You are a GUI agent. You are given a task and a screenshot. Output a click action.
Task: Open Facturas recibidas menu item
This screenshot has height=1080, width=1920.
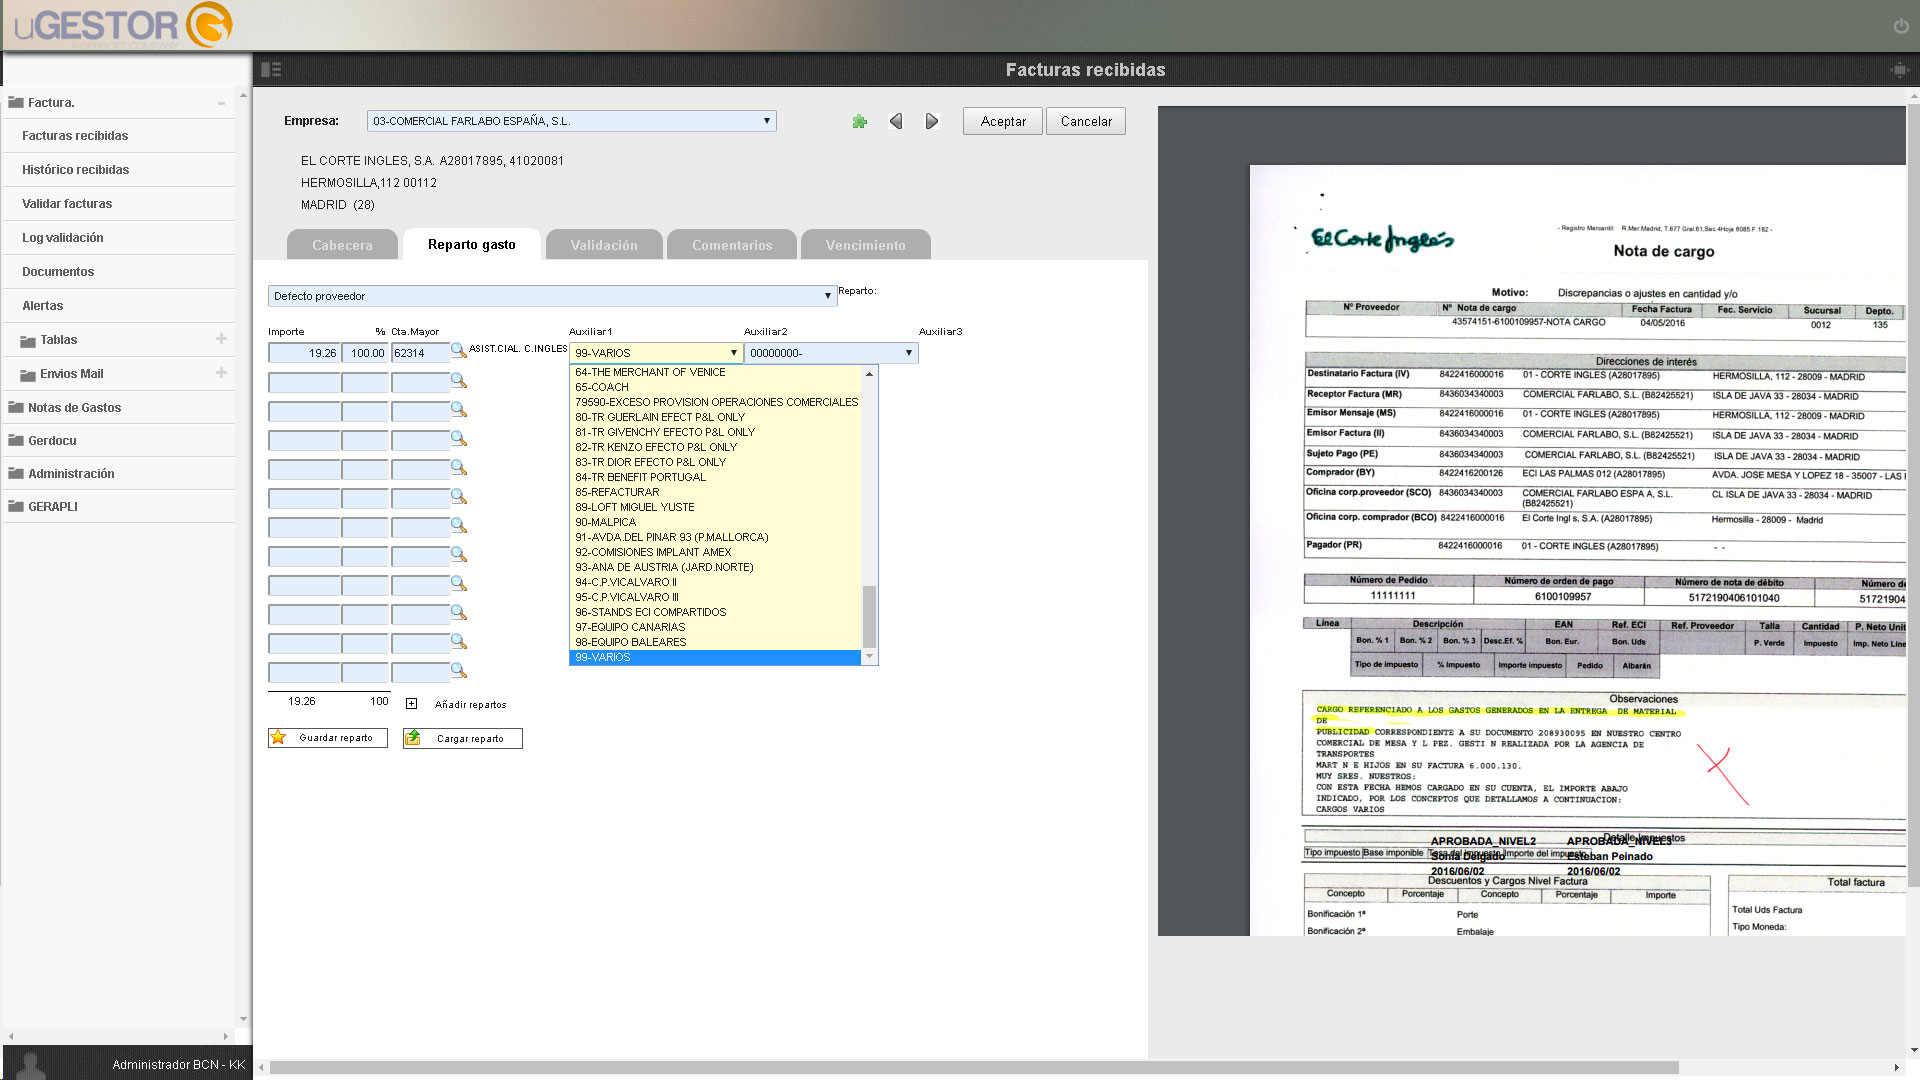[x=119, y=136]
